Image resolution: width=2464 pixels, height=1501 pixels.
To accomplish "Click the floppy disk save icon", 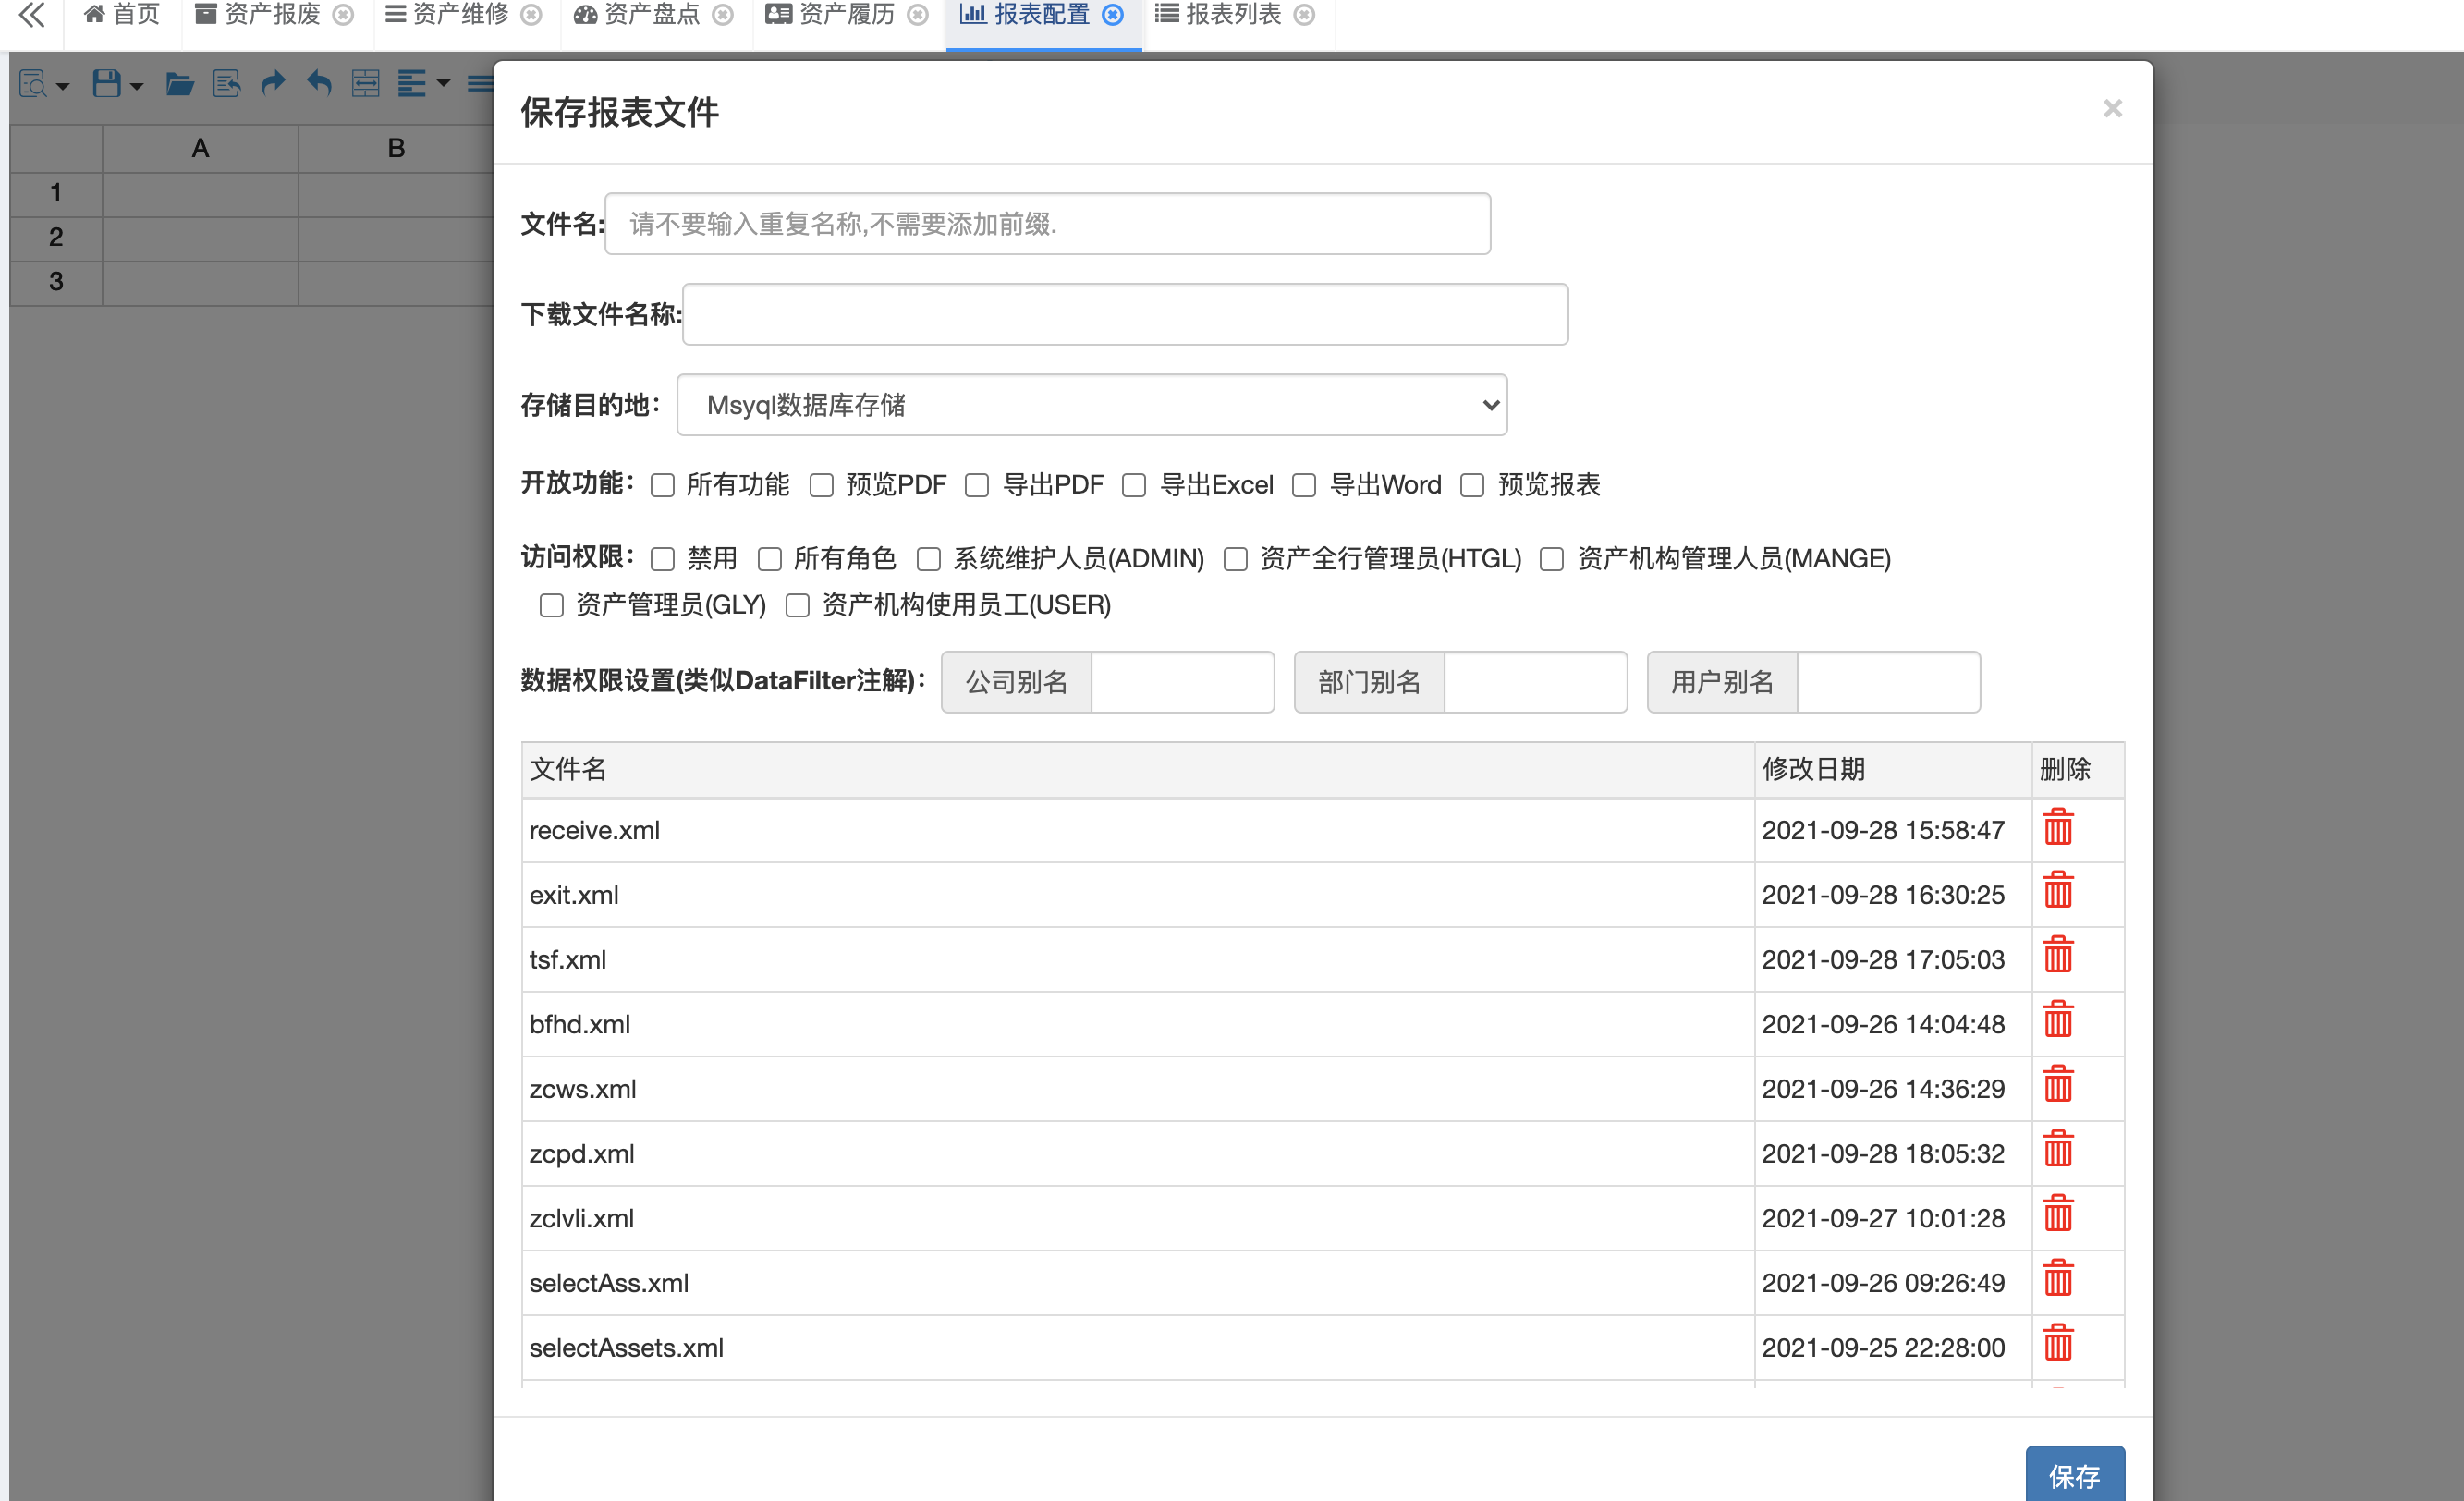I will (107, 83).
